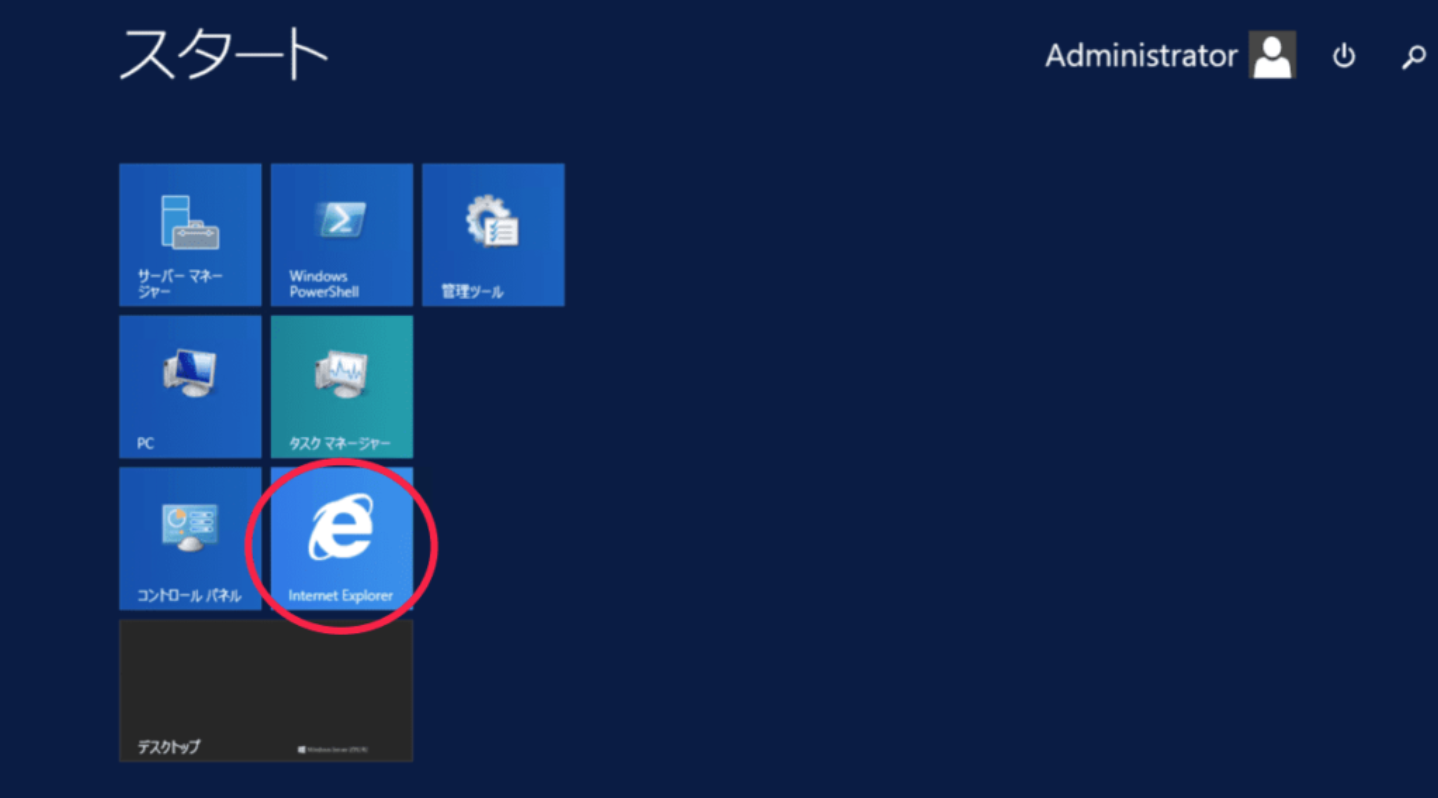Open the Control Panel tile icon

189,526
